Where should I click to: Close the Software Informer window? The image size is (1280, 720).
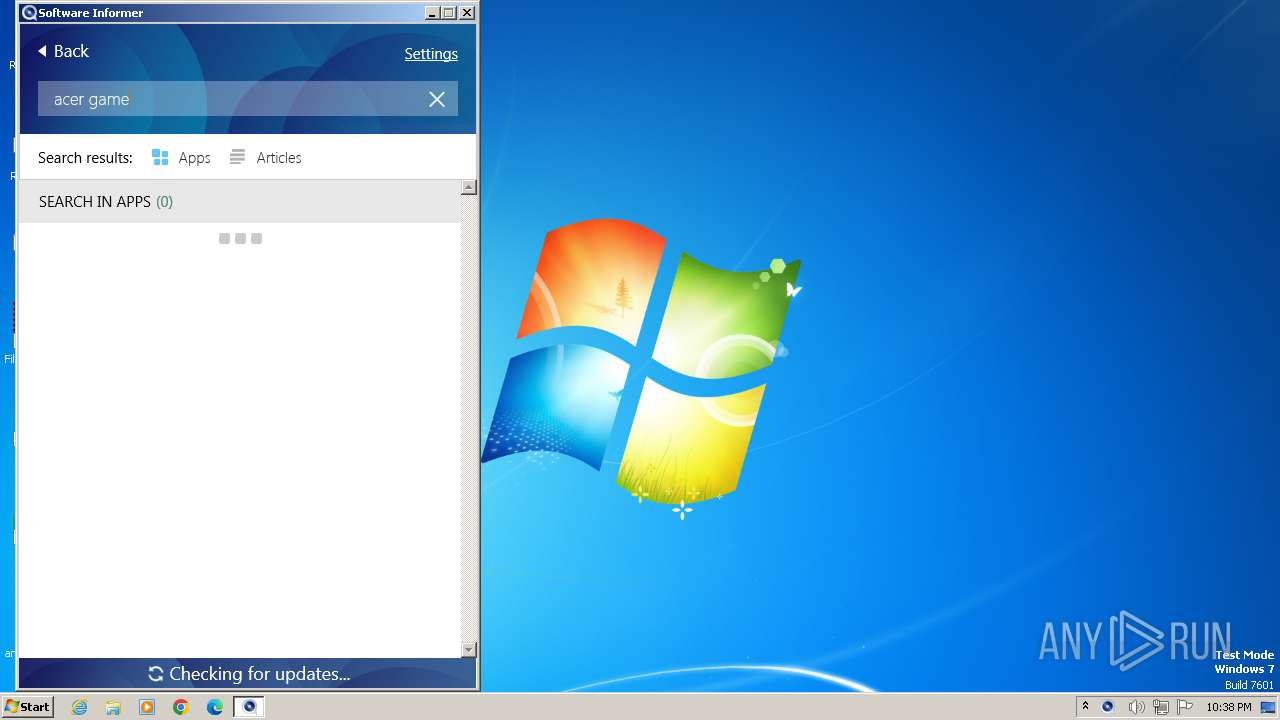467,13
